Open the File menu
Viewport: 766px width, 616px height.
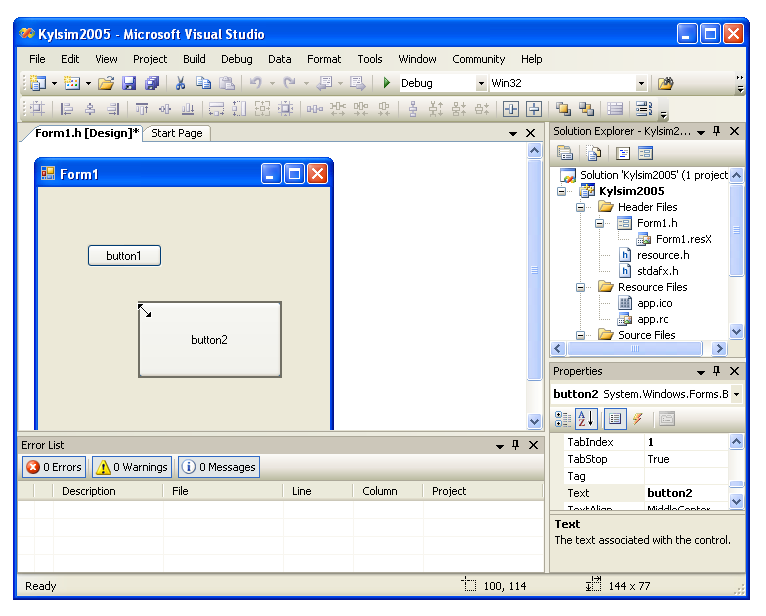(37, 59)
